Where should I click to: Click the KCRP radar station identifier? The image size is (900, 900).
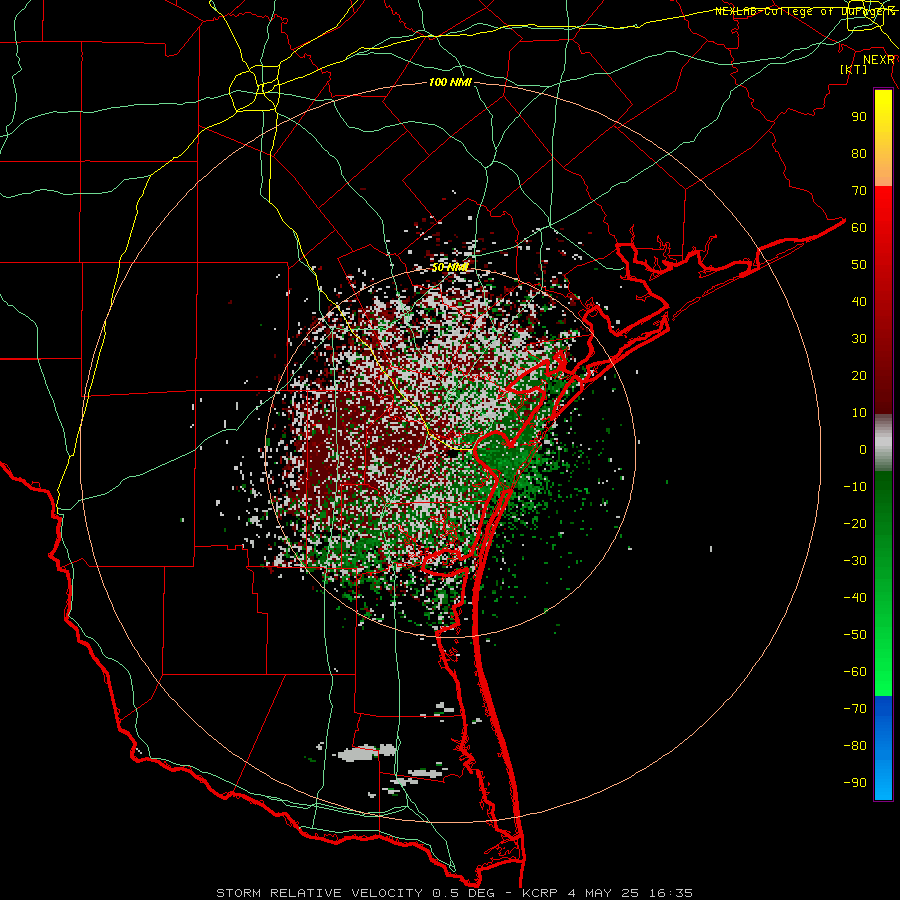click(540, 893)
